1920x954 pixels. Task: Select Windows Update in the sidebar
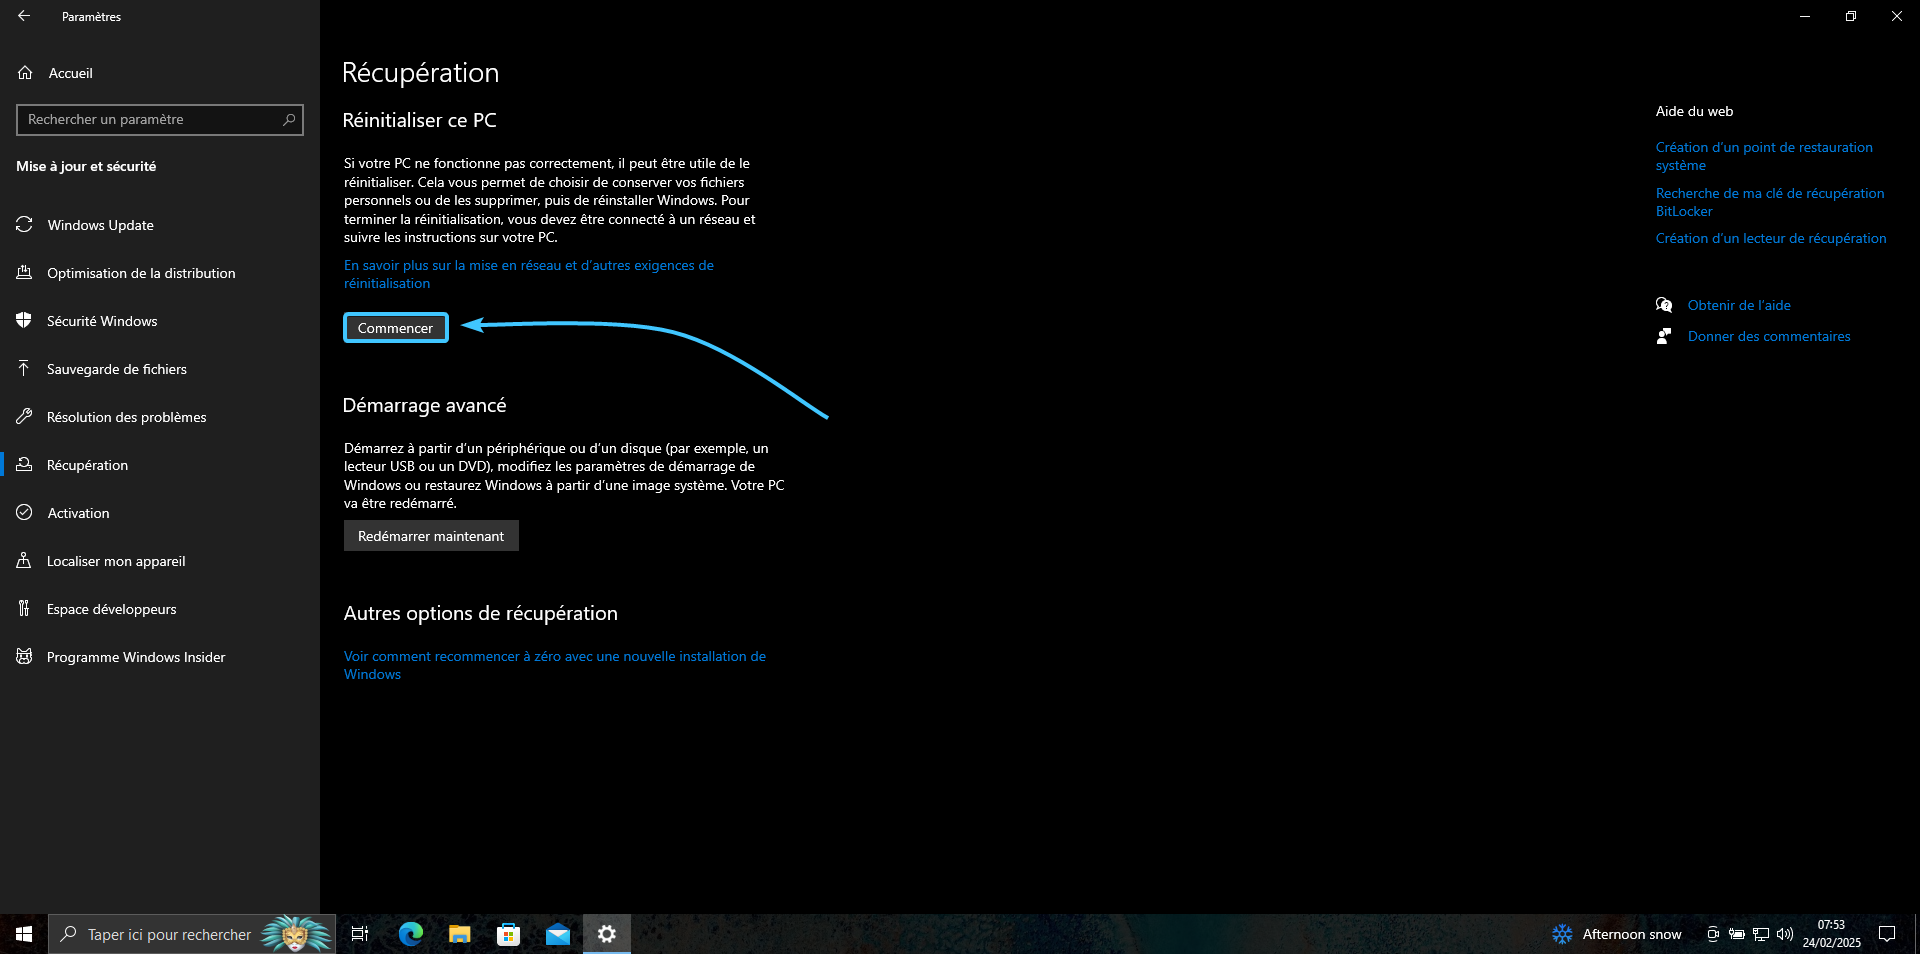pyautogui.click(x=160, y=225)
